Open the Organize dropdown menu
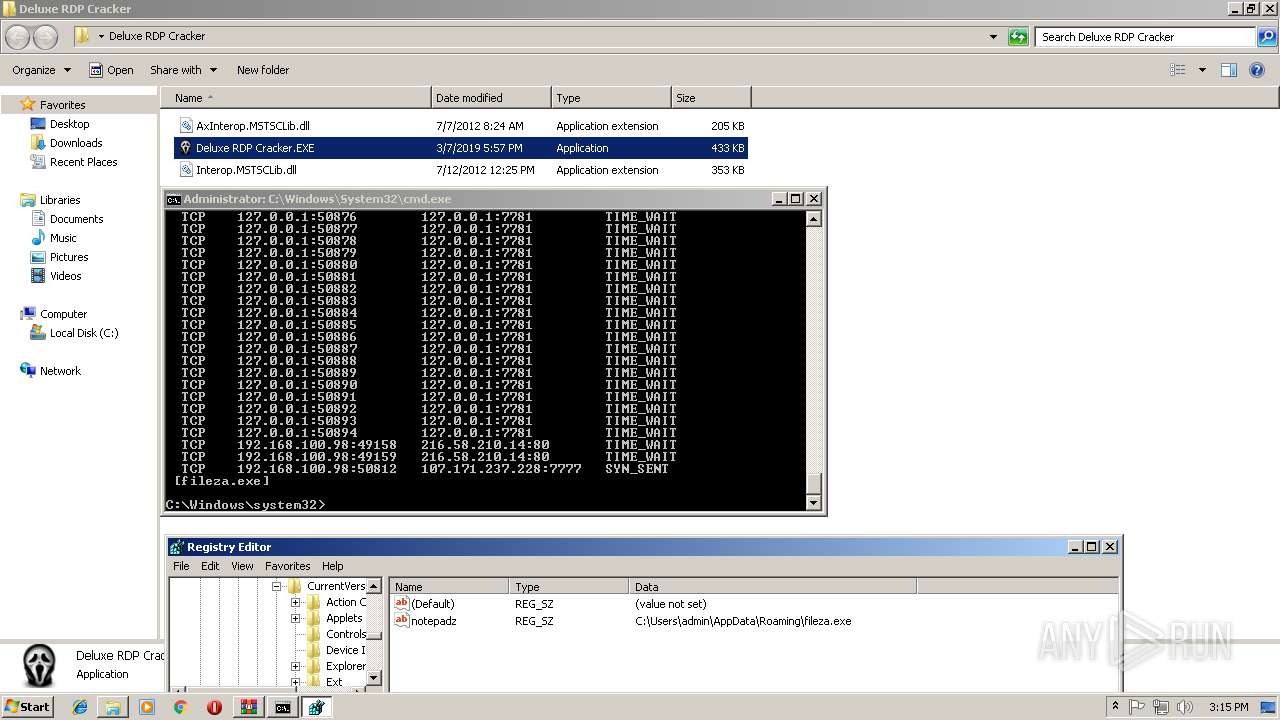The image size is (1280, 720). [42, 70]
